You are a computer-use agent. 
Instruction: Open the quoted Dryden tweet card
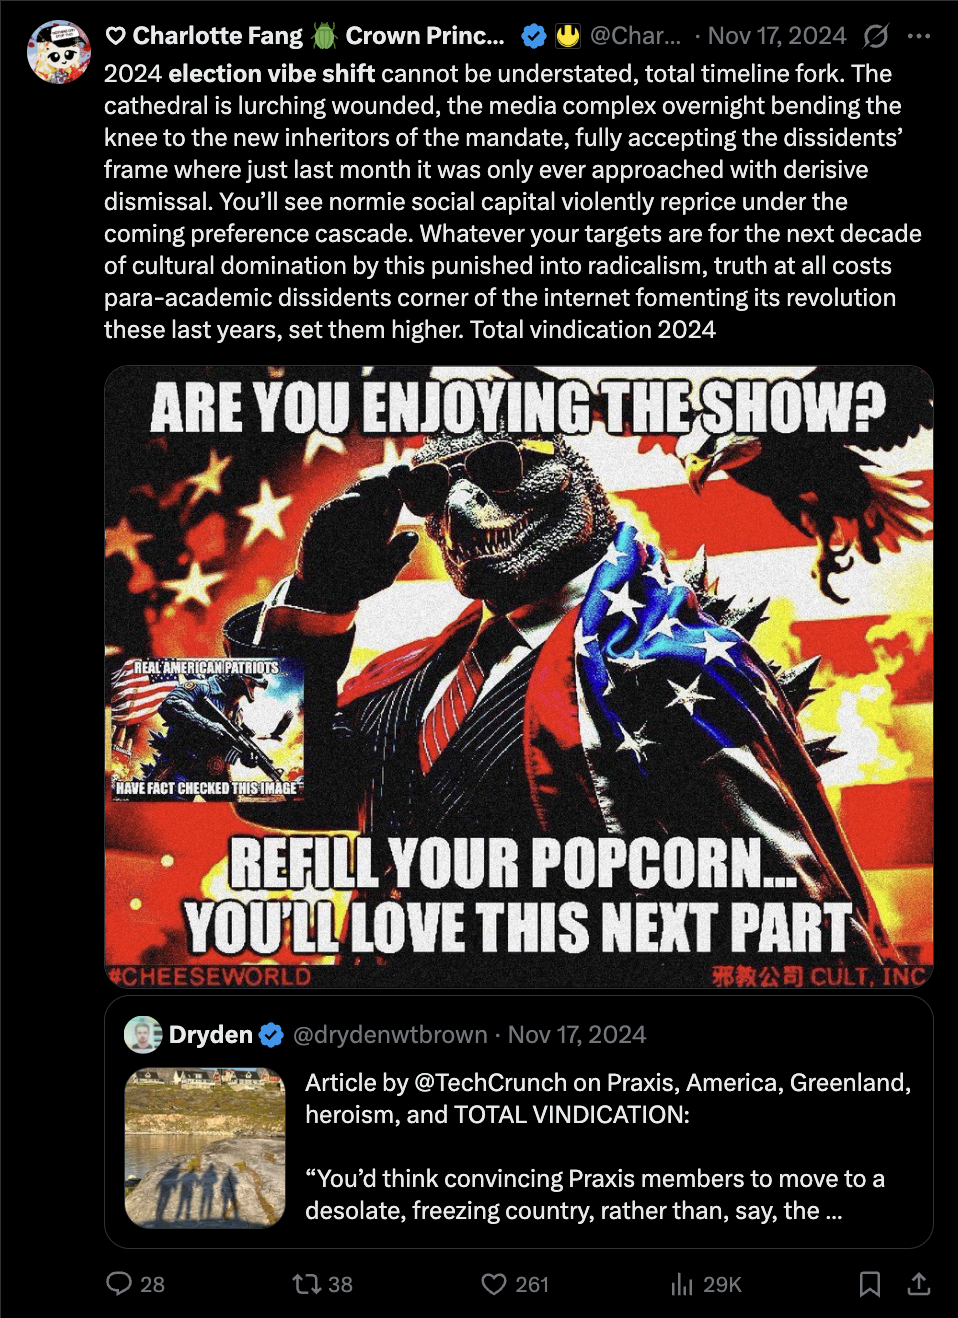click(519, 1122)
